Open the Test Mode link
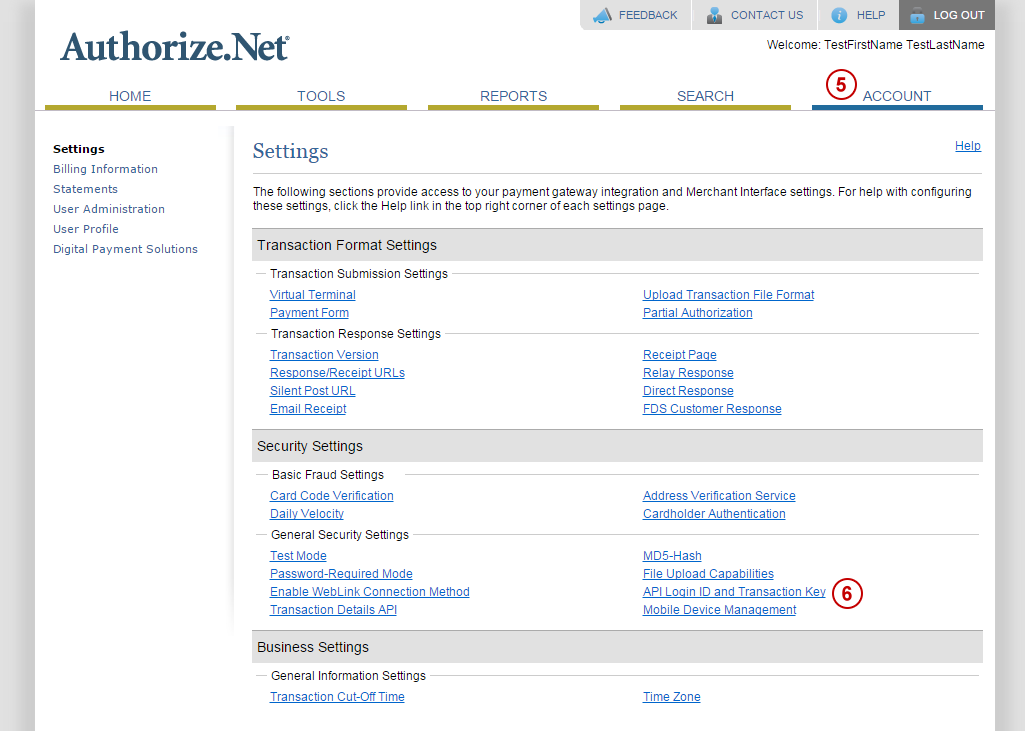This screenshot has height=731, width=1025. coord(298,556)
